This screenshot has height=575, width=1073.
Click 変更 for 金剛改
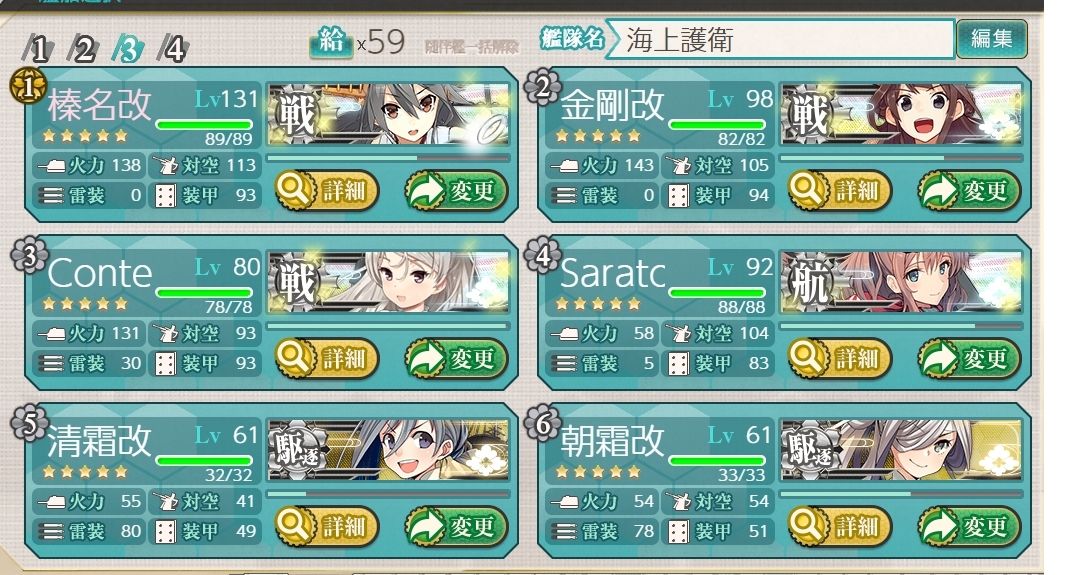(969, 190)
